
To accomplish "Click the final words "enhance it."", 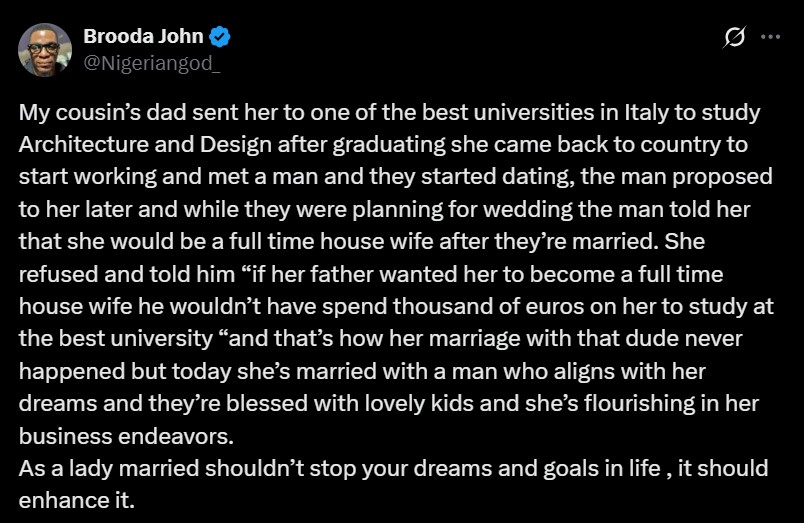I will pos(76,500).
